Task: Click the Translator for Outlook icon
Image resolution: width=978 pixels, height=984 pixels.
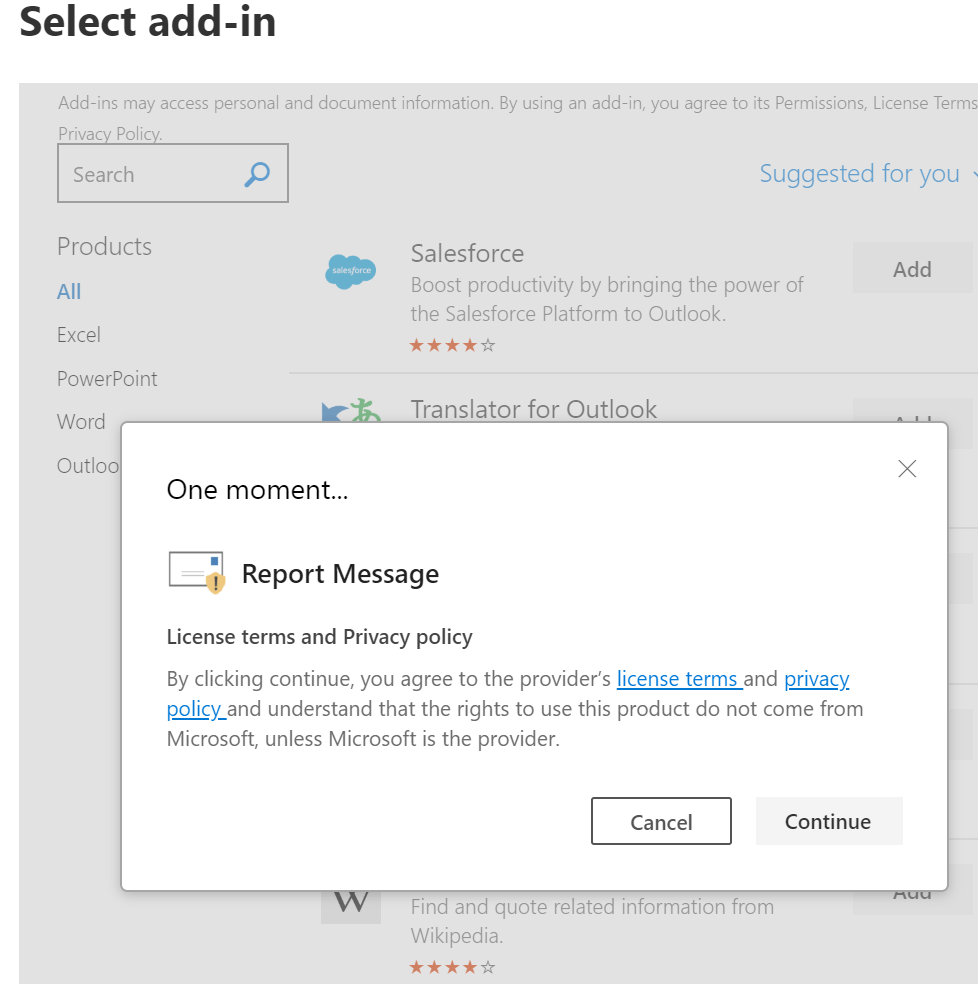Action: click(351, 410)
